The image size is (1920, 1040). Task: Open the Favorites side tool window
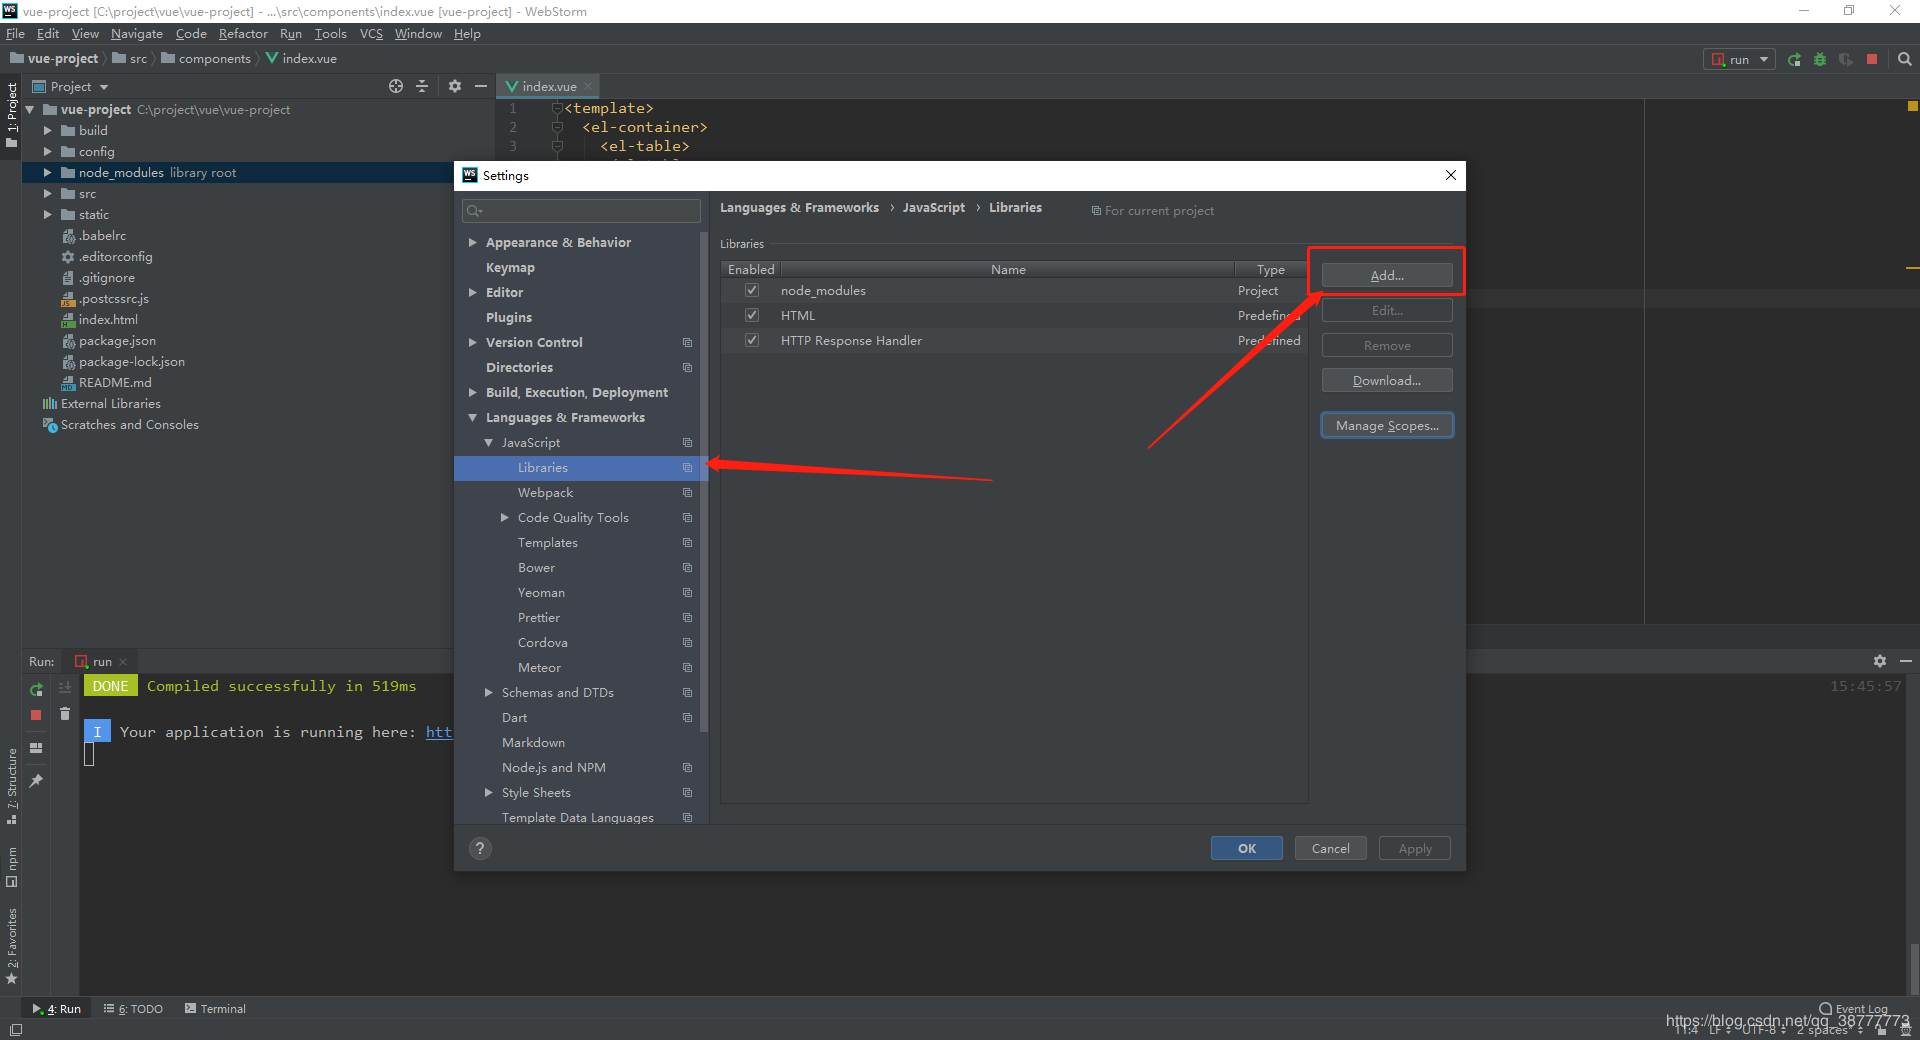(x=12, y=946)
